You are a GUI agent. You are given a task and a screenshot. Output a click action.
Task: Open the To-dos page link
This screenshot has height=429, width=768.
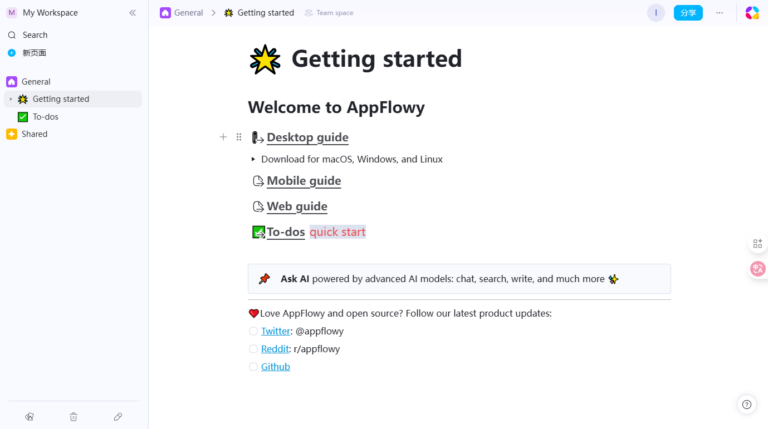tap(286, 232)
